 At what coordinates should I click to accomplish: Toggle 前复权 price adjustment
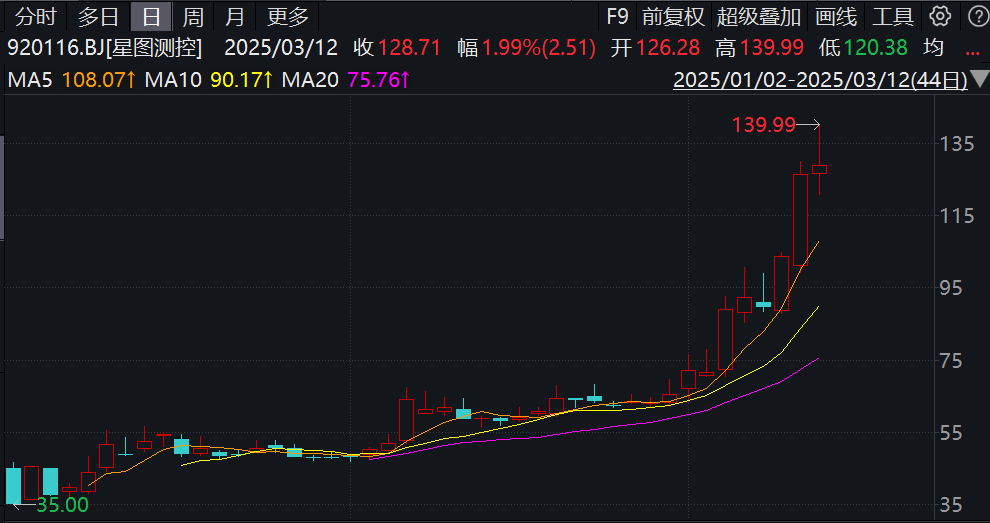point(673,16)
